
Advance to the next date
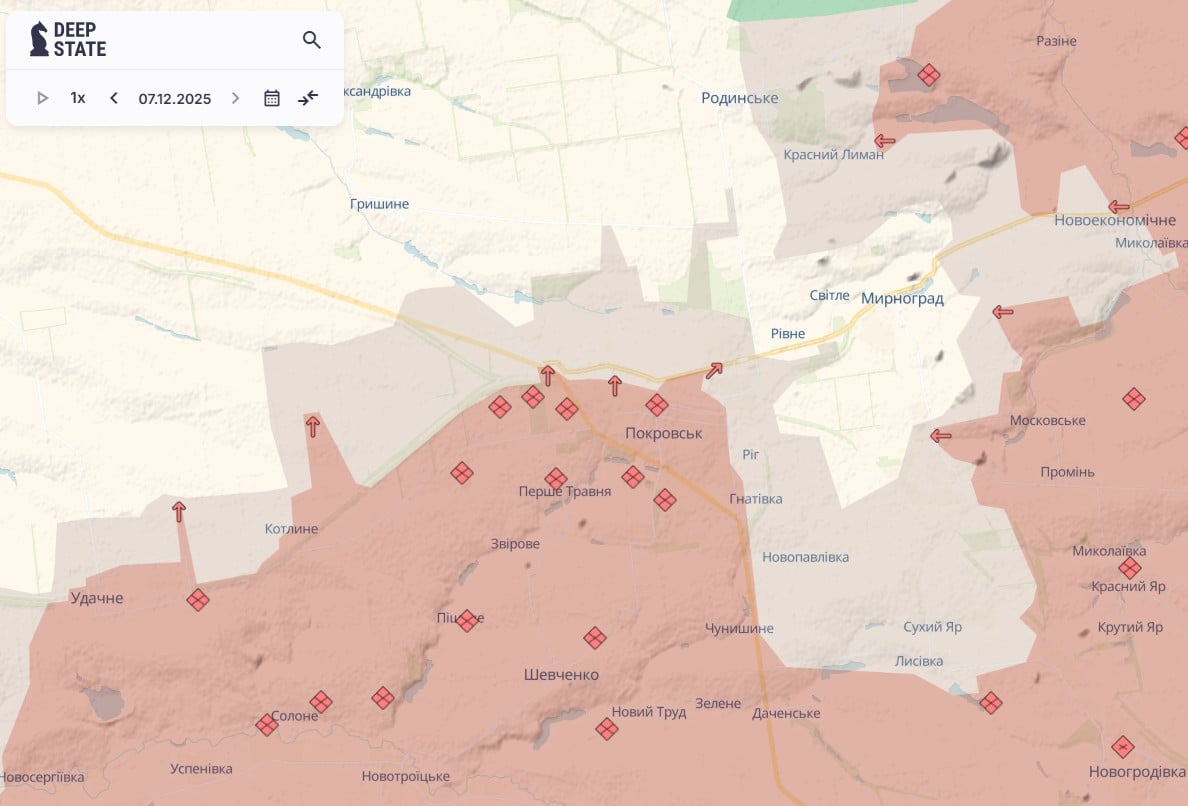point(236,98)
